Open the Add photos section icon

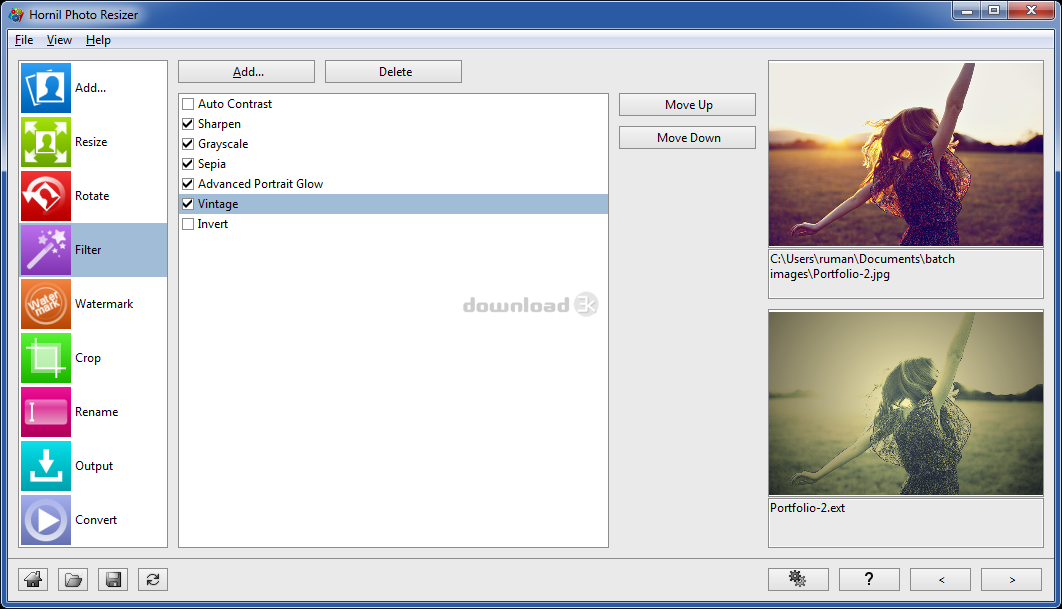coord(46,88)
